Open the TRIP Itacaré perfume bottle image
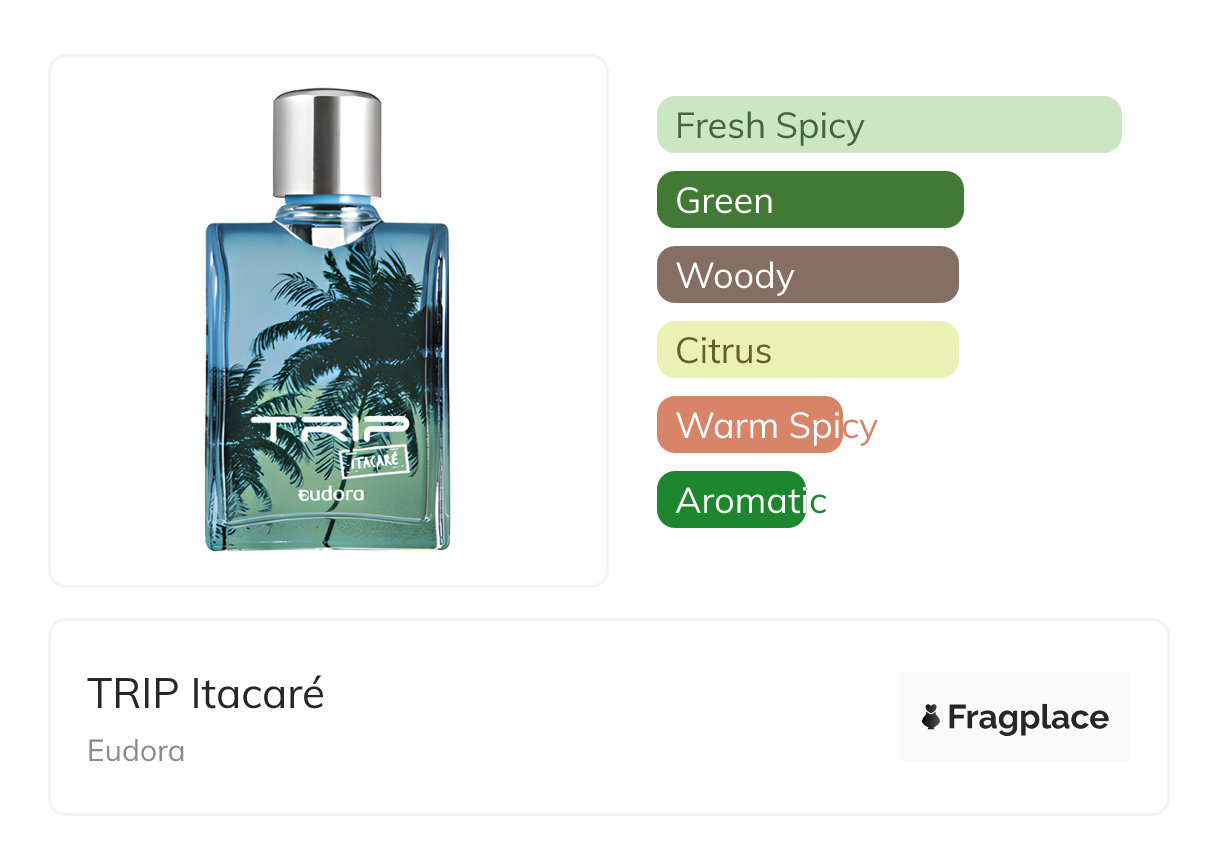 pyautogui.click(x=328, y=320)
